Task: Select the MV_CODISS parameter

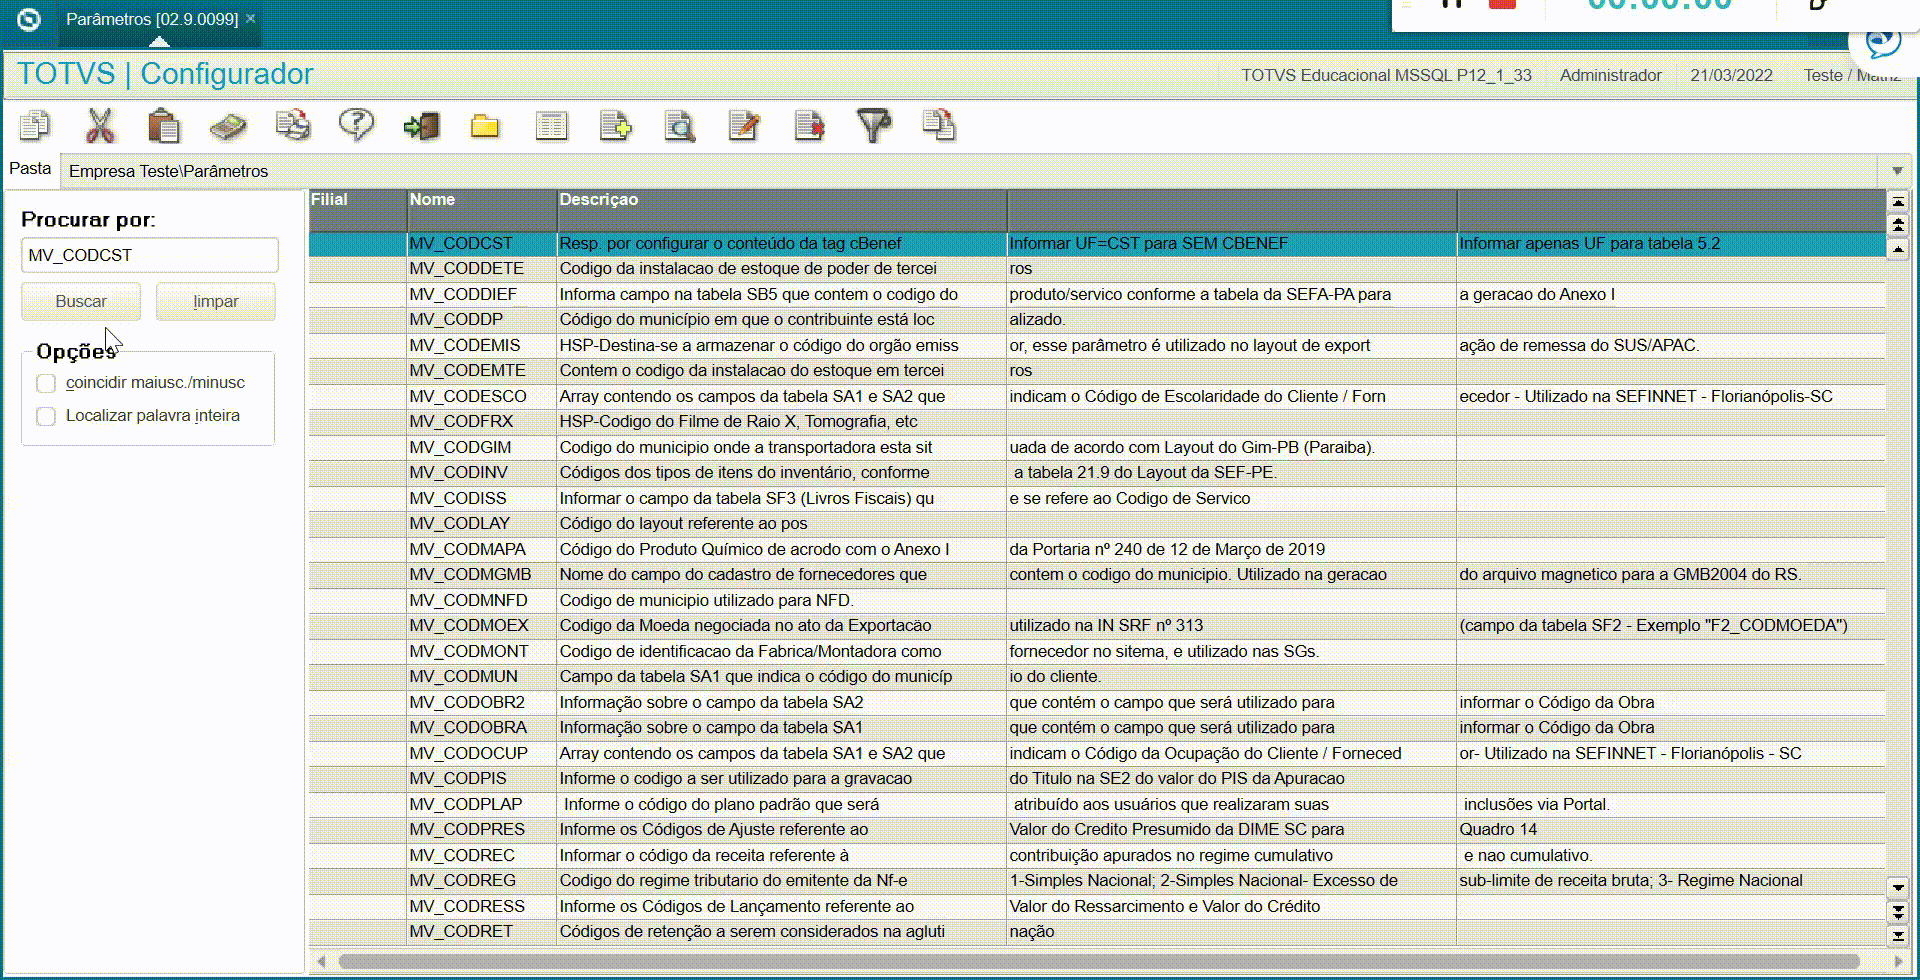Action: [x=1097, y=498]
